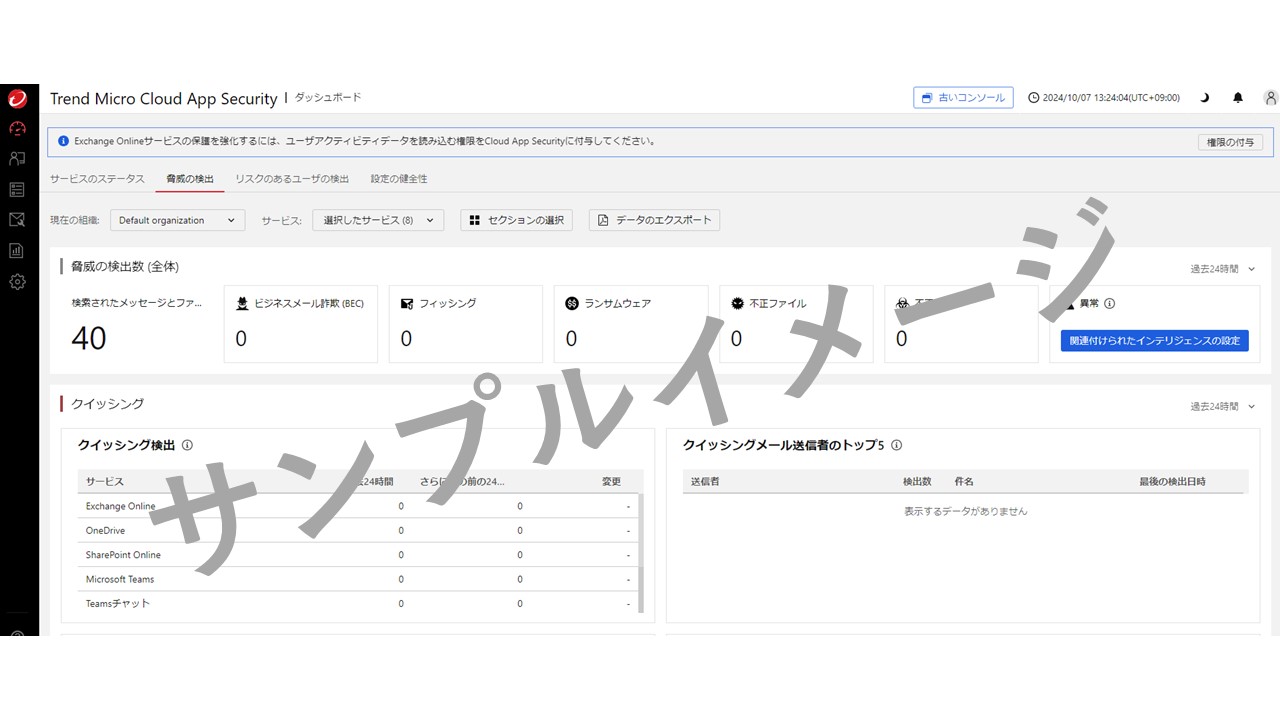Click the 表示するデータがありません message

coord(966,511)
